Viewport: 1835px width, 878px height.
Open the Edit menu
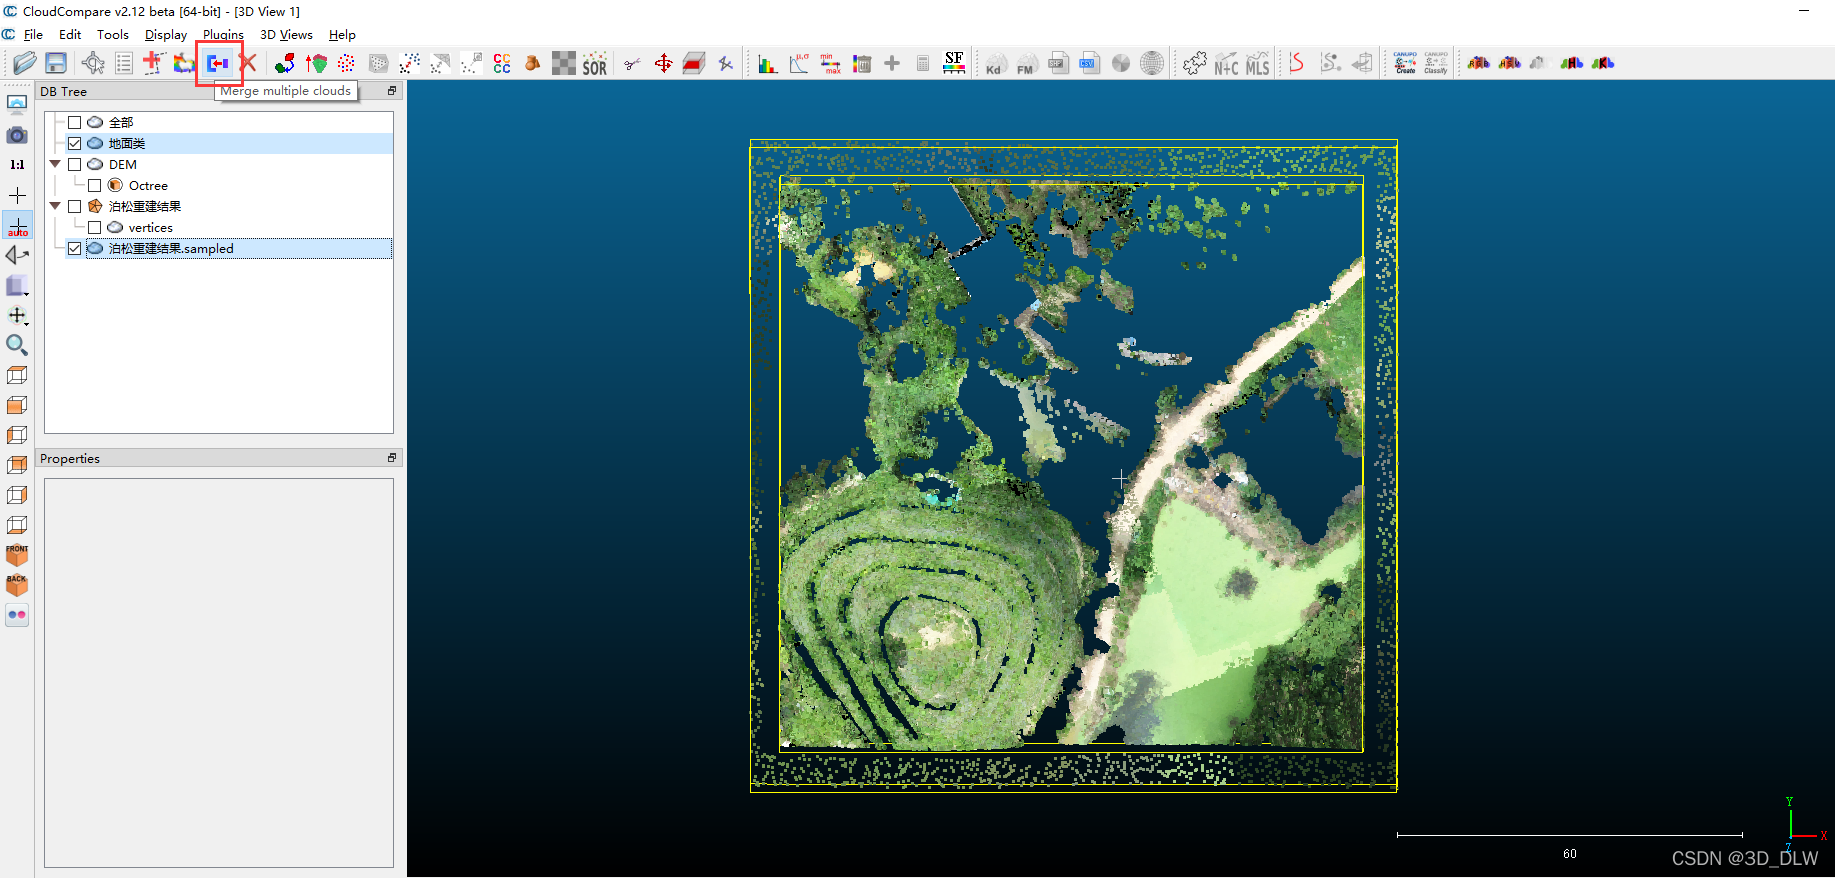coord(70,34)
